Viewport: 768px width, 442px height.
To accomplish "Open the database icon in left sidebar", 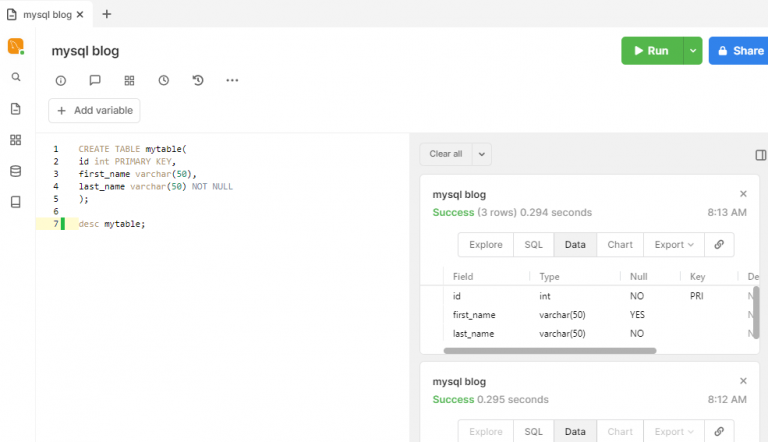I will pyautogui.click(x=15, y=171).
